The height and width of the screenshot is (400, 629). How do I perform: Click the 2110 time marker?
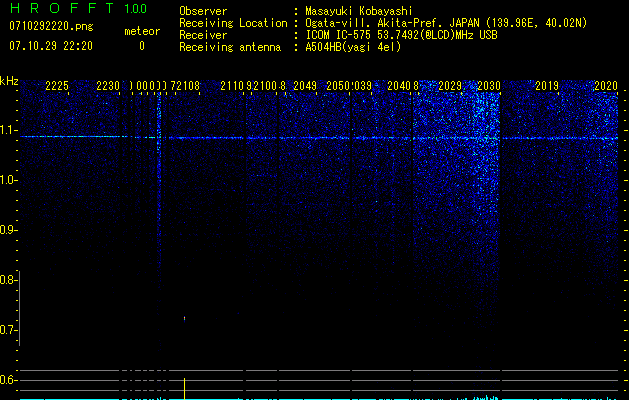232,86
